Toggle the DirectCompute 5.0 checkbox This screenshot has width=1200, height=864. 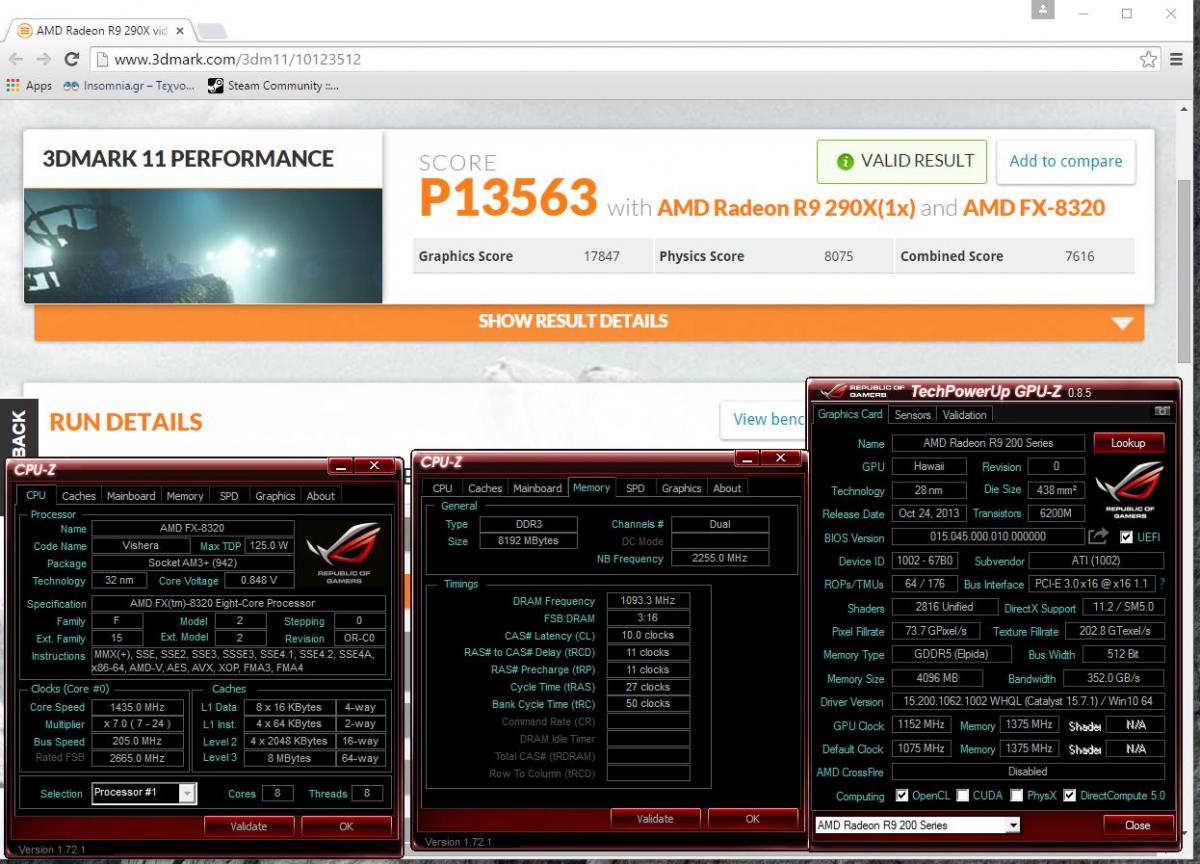pos(1070,796)
